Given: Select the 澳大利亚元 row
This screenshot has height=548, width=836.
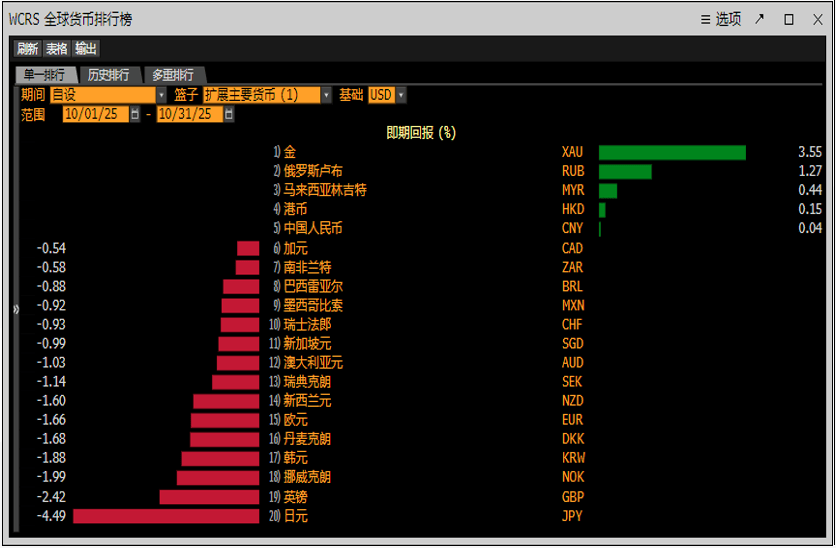Looking at the screenshot, I should pyautogui.click(x=421, y=363).
